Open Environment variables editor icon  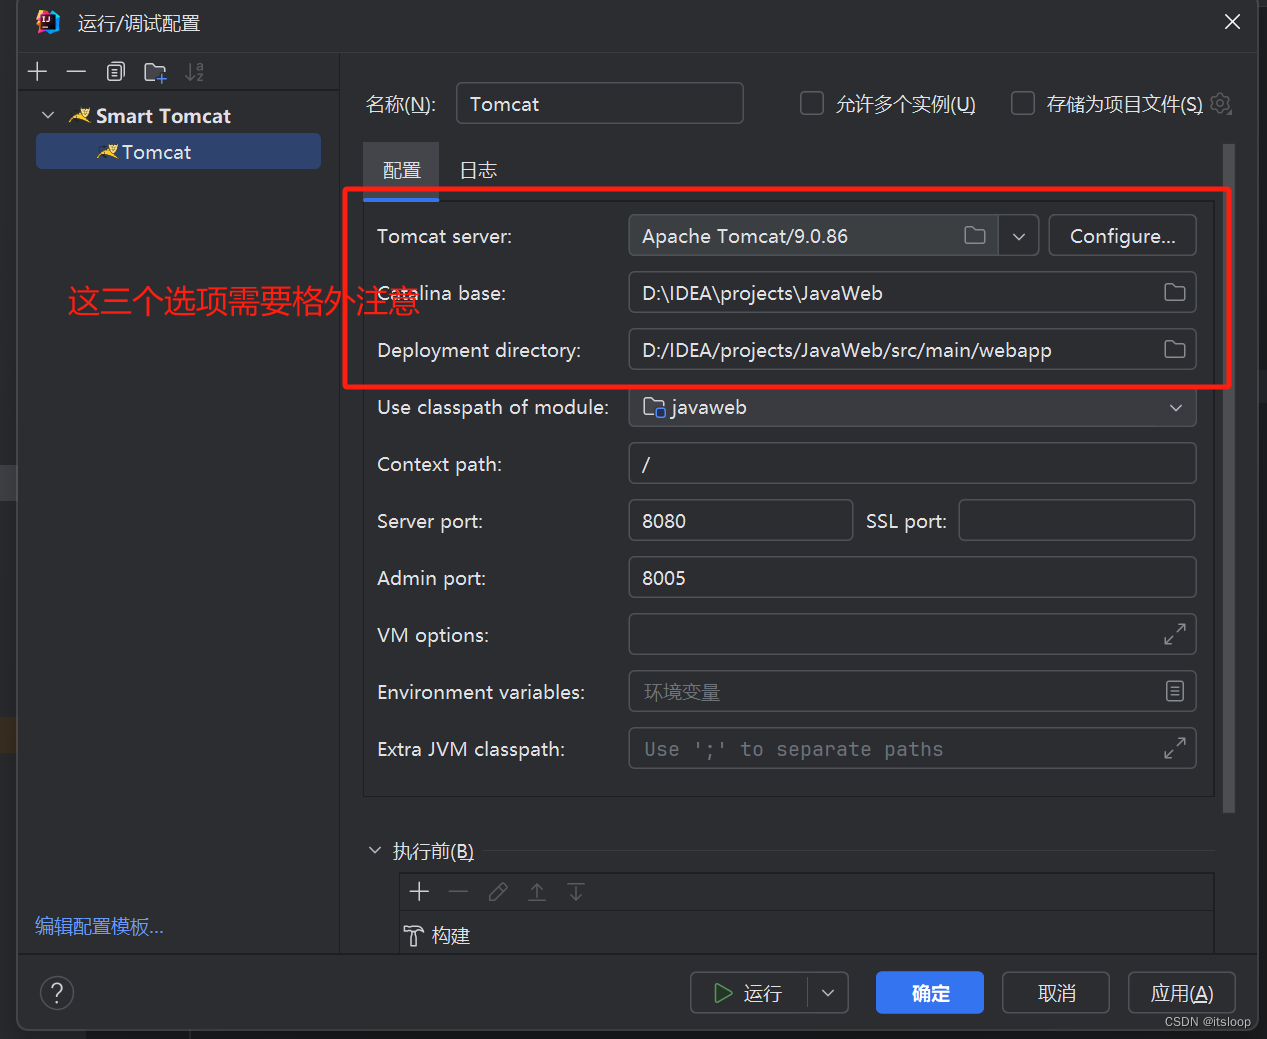1175,691
